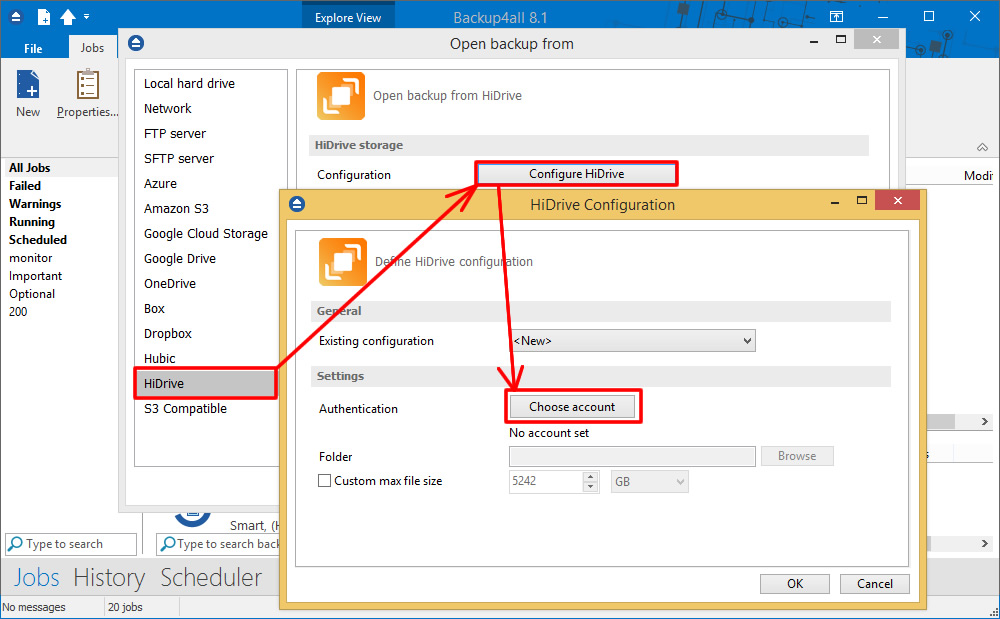Click the Configure HiDrive button

click(x=575, y=173)
